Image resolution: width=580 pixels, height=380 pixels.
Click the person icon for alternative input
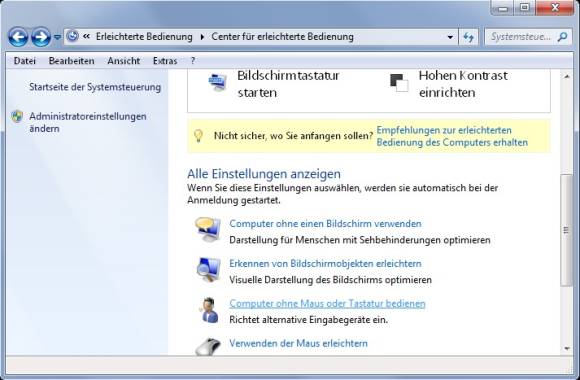click(x=209, y=310)
